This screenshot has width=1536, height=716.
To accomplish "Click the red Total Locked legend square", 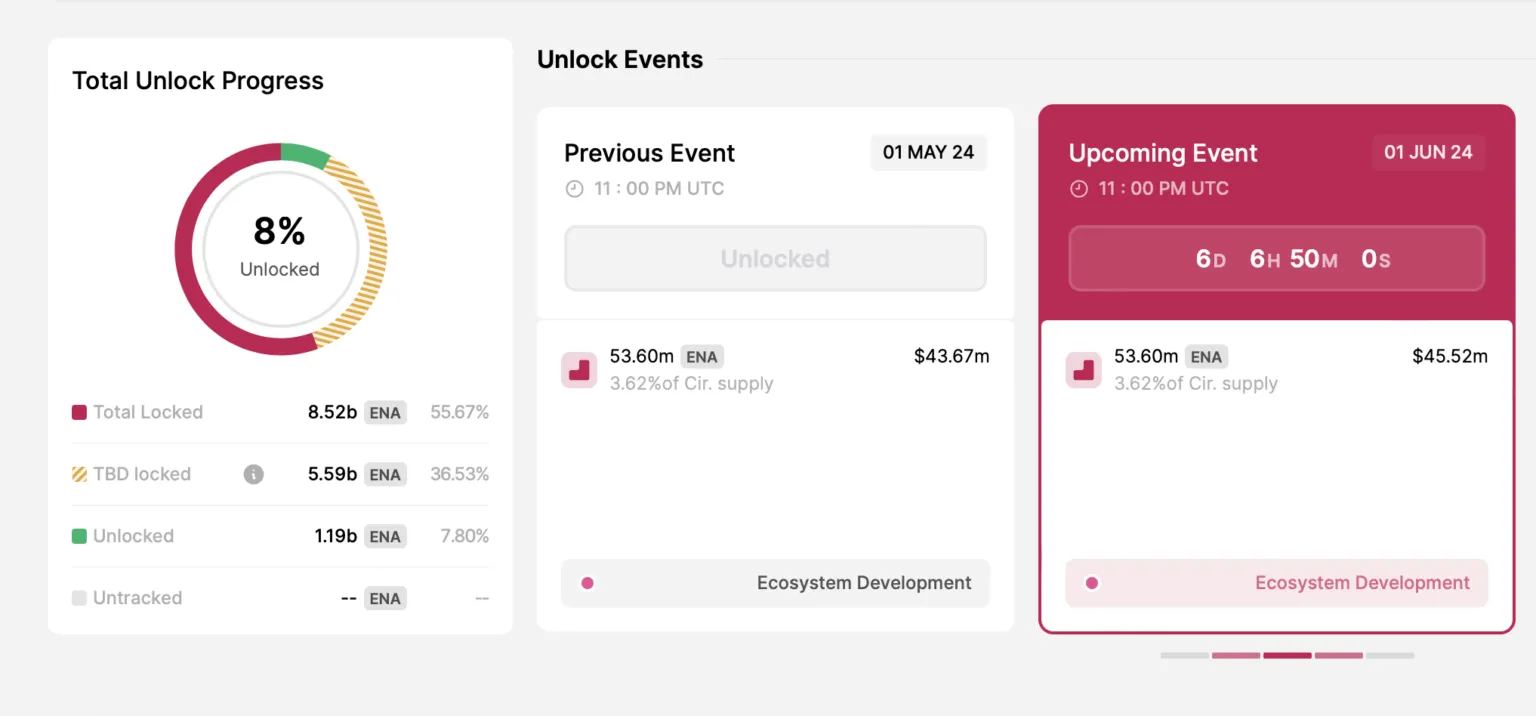I will point(79,412).
